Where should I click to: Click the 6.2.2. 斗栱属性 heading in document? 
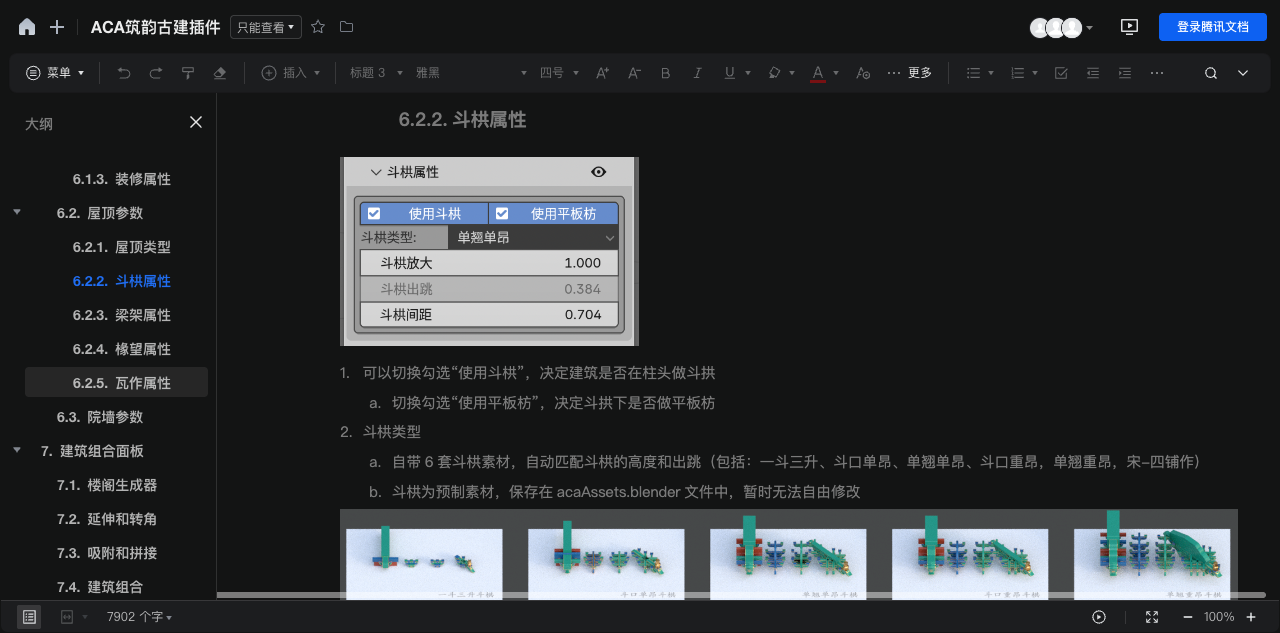[462, 120]
